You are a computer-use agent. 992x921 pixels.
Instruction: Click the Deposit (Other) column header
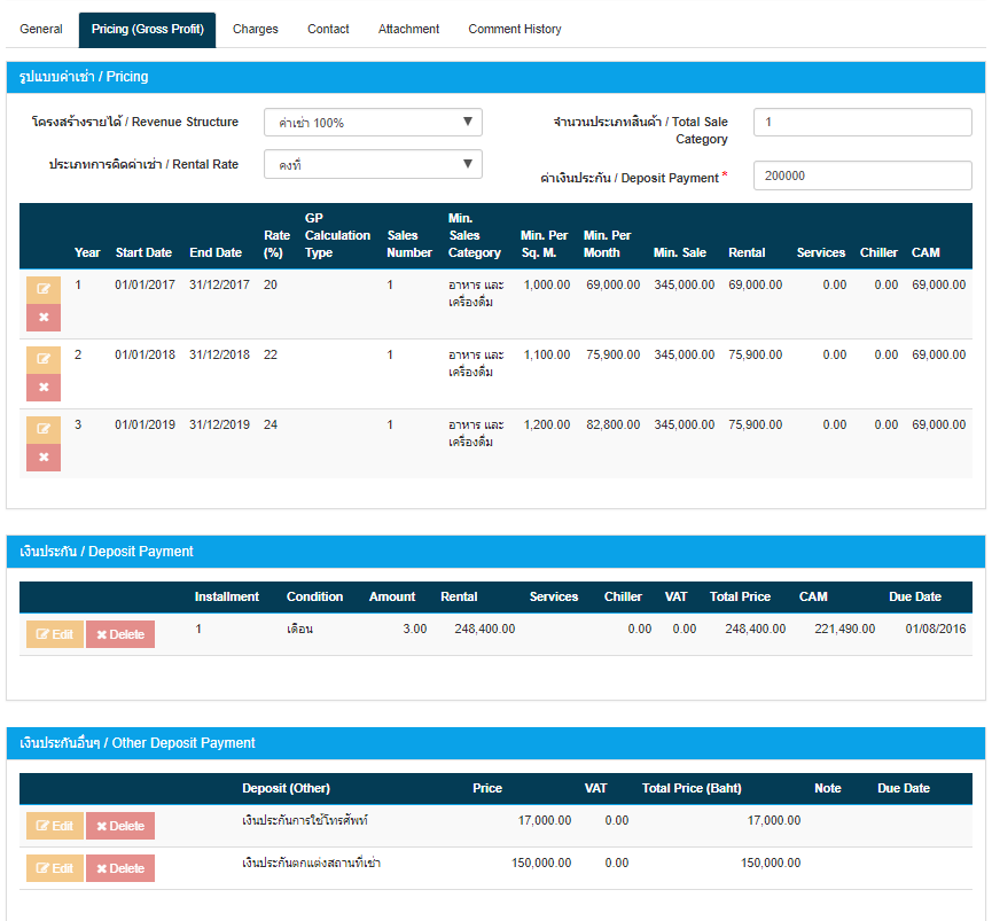click(286, 789)
